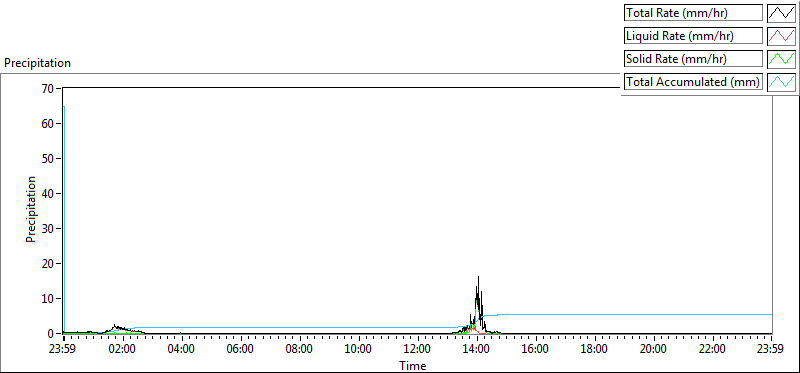800x373 pixels.
Task: Click the Total Rate black line icon
Action: 781,13
